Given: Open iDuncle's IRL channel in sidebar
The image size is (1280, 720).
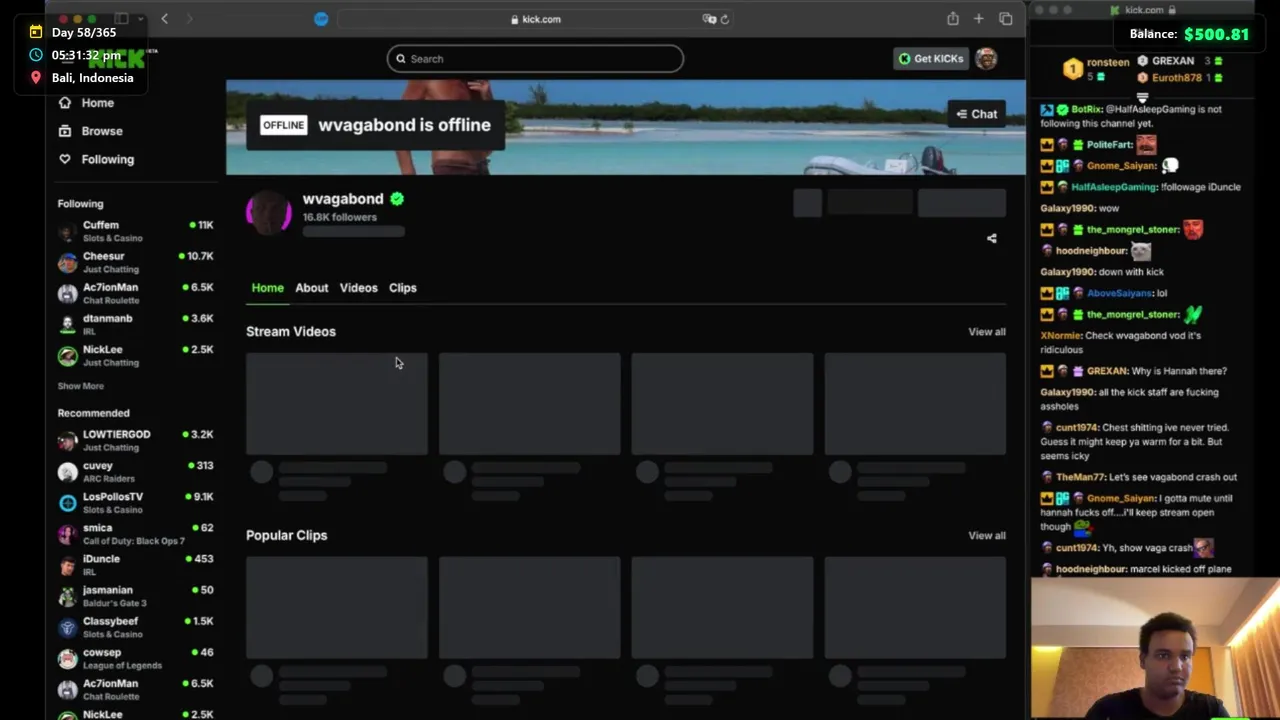Looking at the screenshot, I should (x=135, y=565).
